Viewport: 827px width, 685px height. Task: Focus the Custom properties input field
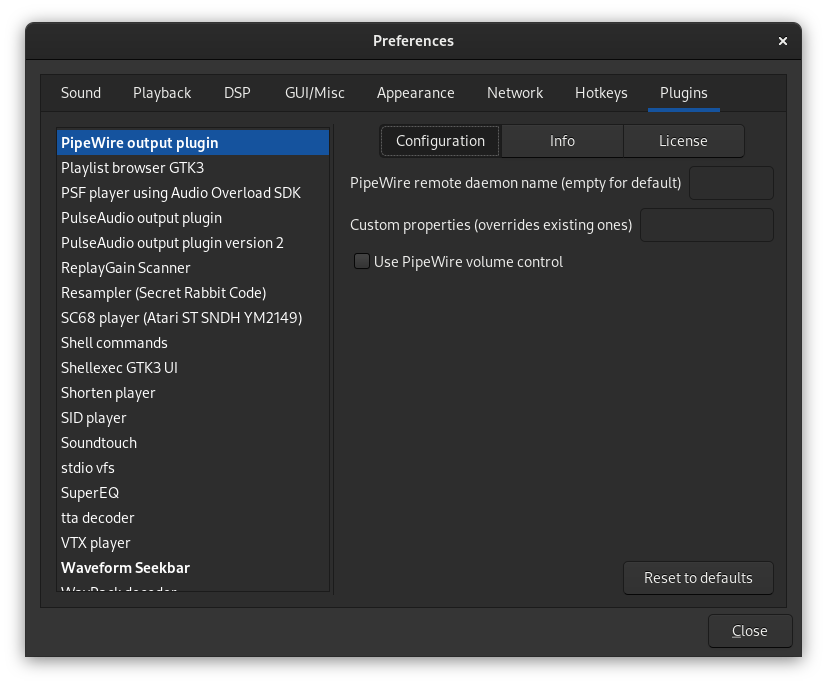[706, 225]
